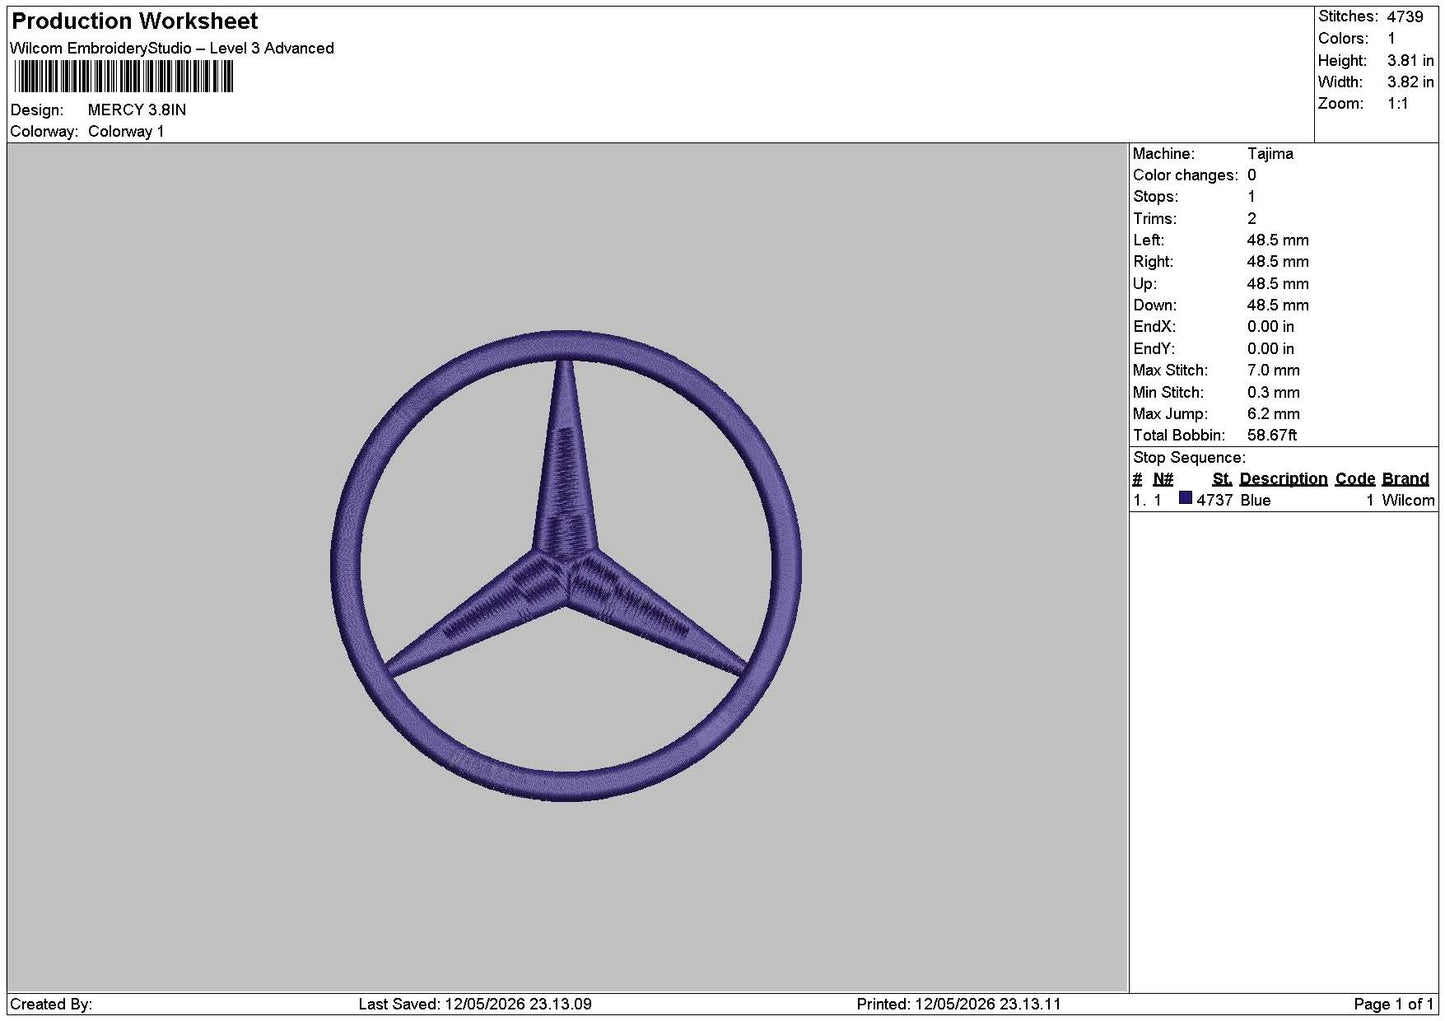Click the 'Code' column header
This screenshot has height=1021, width=1445.
(1355, 479)
